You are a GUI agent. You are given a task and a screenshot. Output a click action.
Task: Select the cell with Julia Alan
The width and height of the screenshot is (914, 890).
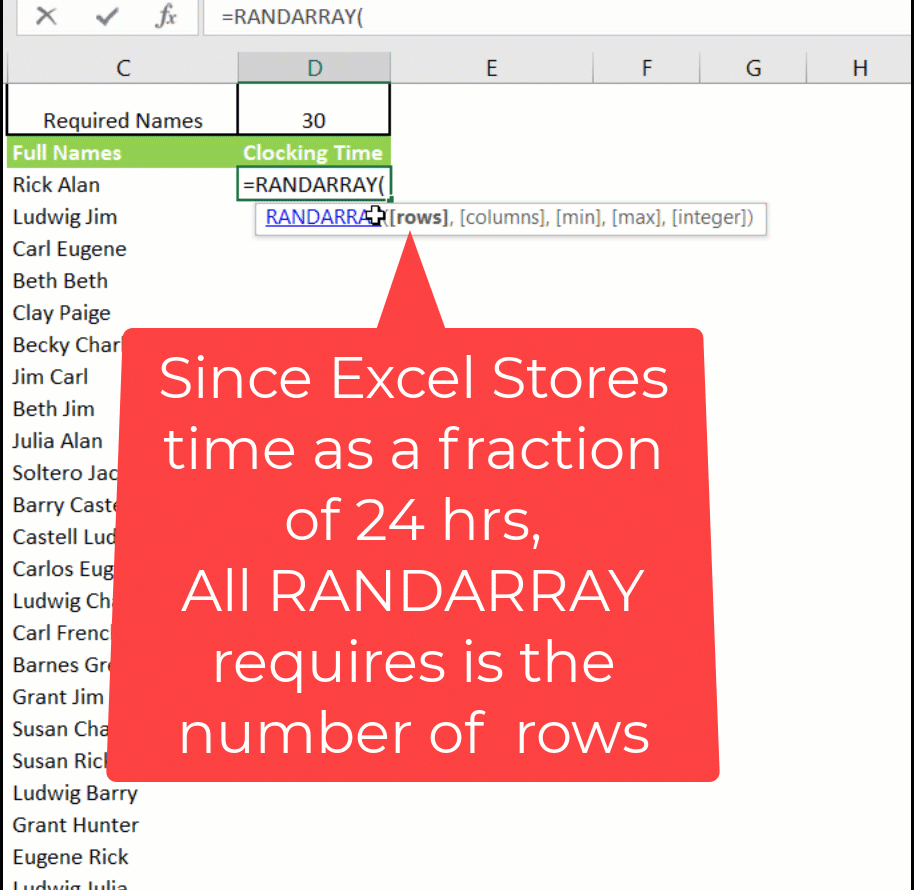[120, 441]
